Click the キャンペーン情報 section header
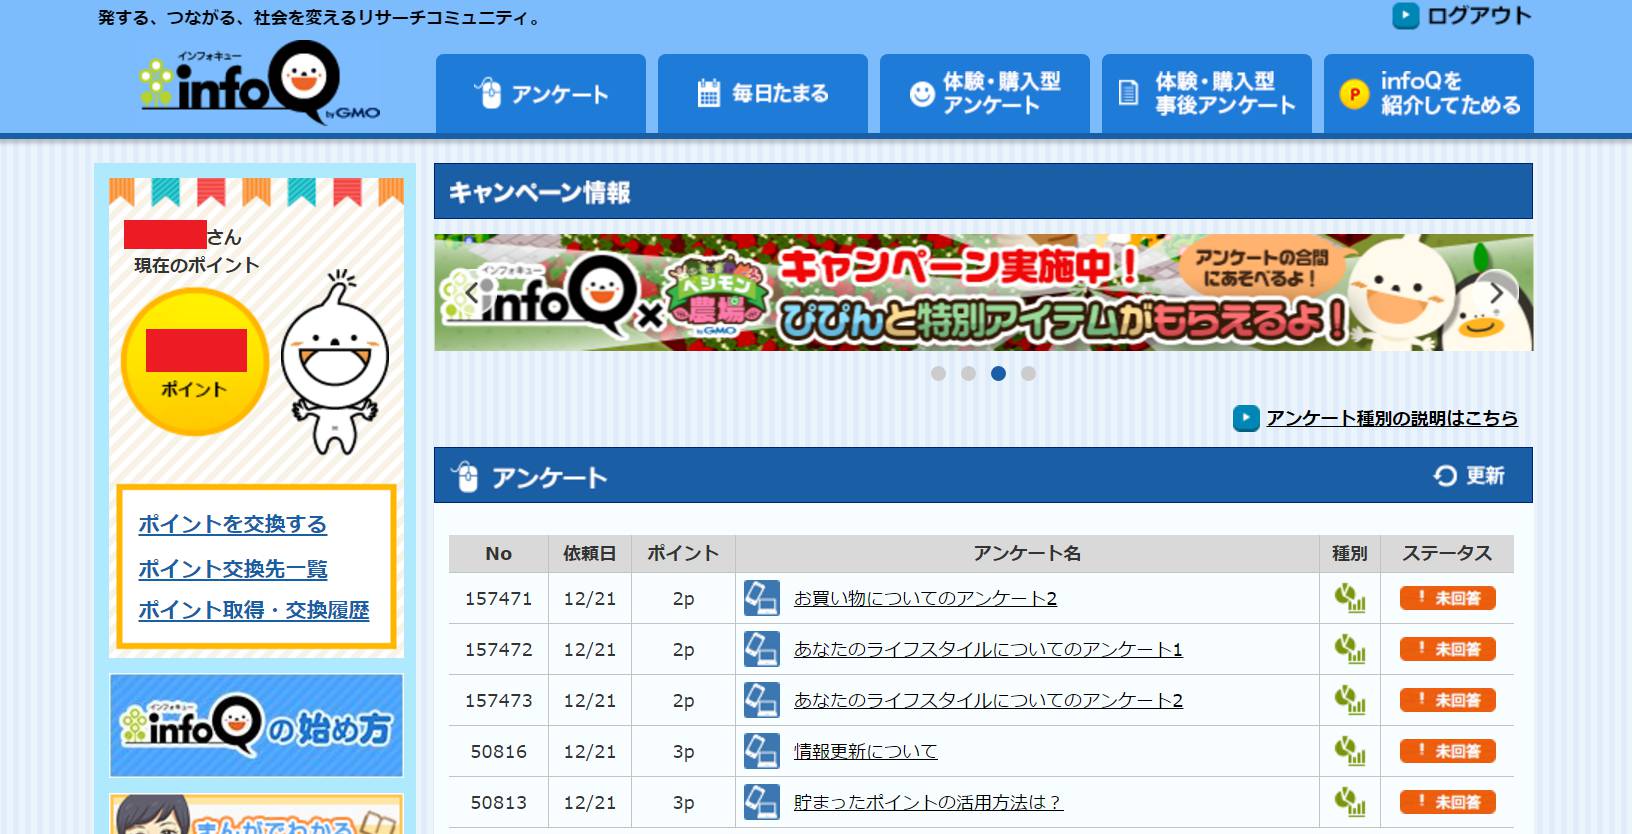Viewport: 1632px width, 834px height. click(x=983, y=191)
